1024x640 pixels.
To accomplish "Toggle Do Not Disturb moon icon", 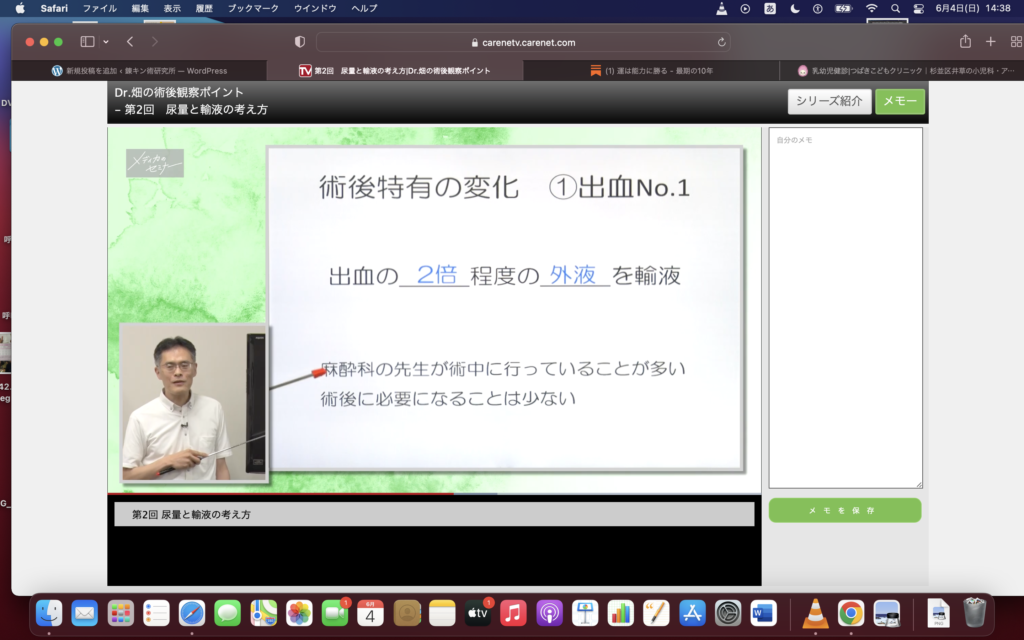I will tap(795, 8).
